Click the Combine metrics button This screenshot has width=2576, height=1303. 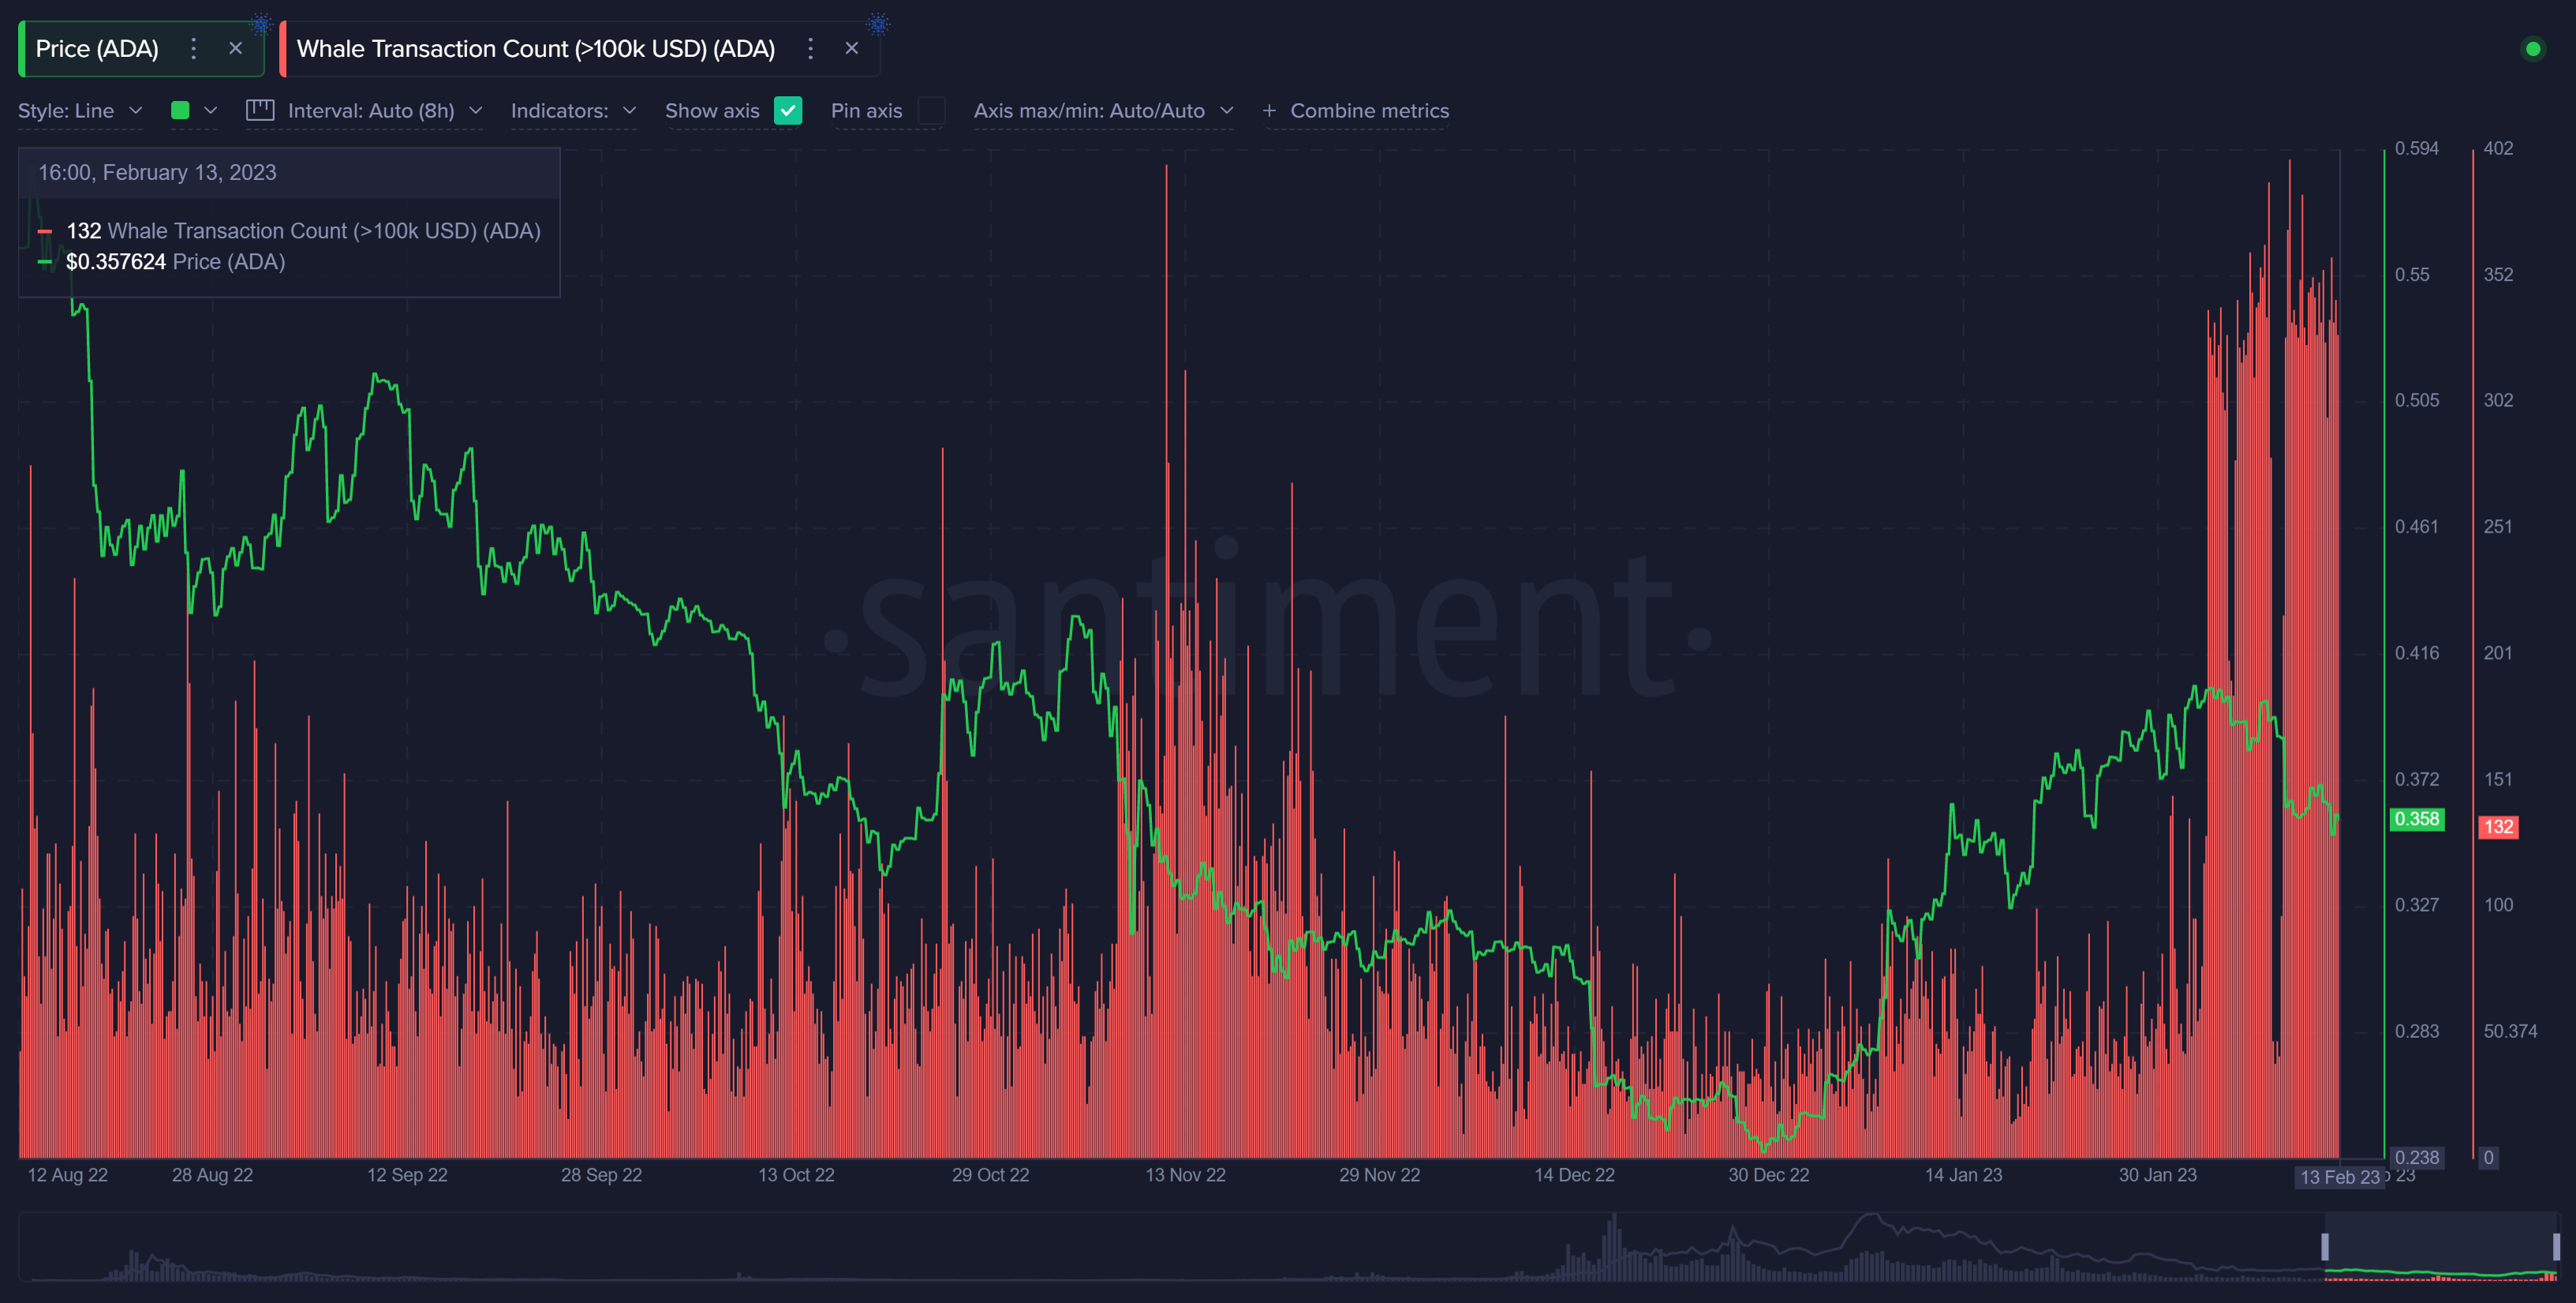coord(1369,110)
